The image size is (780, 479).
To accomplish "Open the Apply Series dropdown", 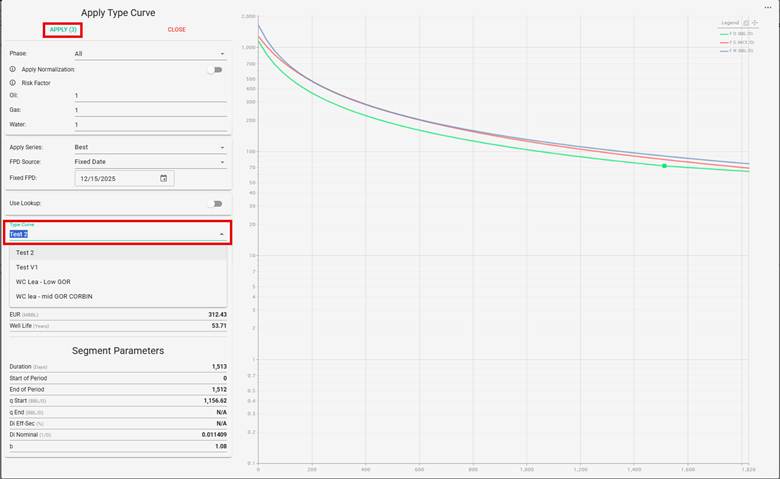I will (x=150, y=147).
